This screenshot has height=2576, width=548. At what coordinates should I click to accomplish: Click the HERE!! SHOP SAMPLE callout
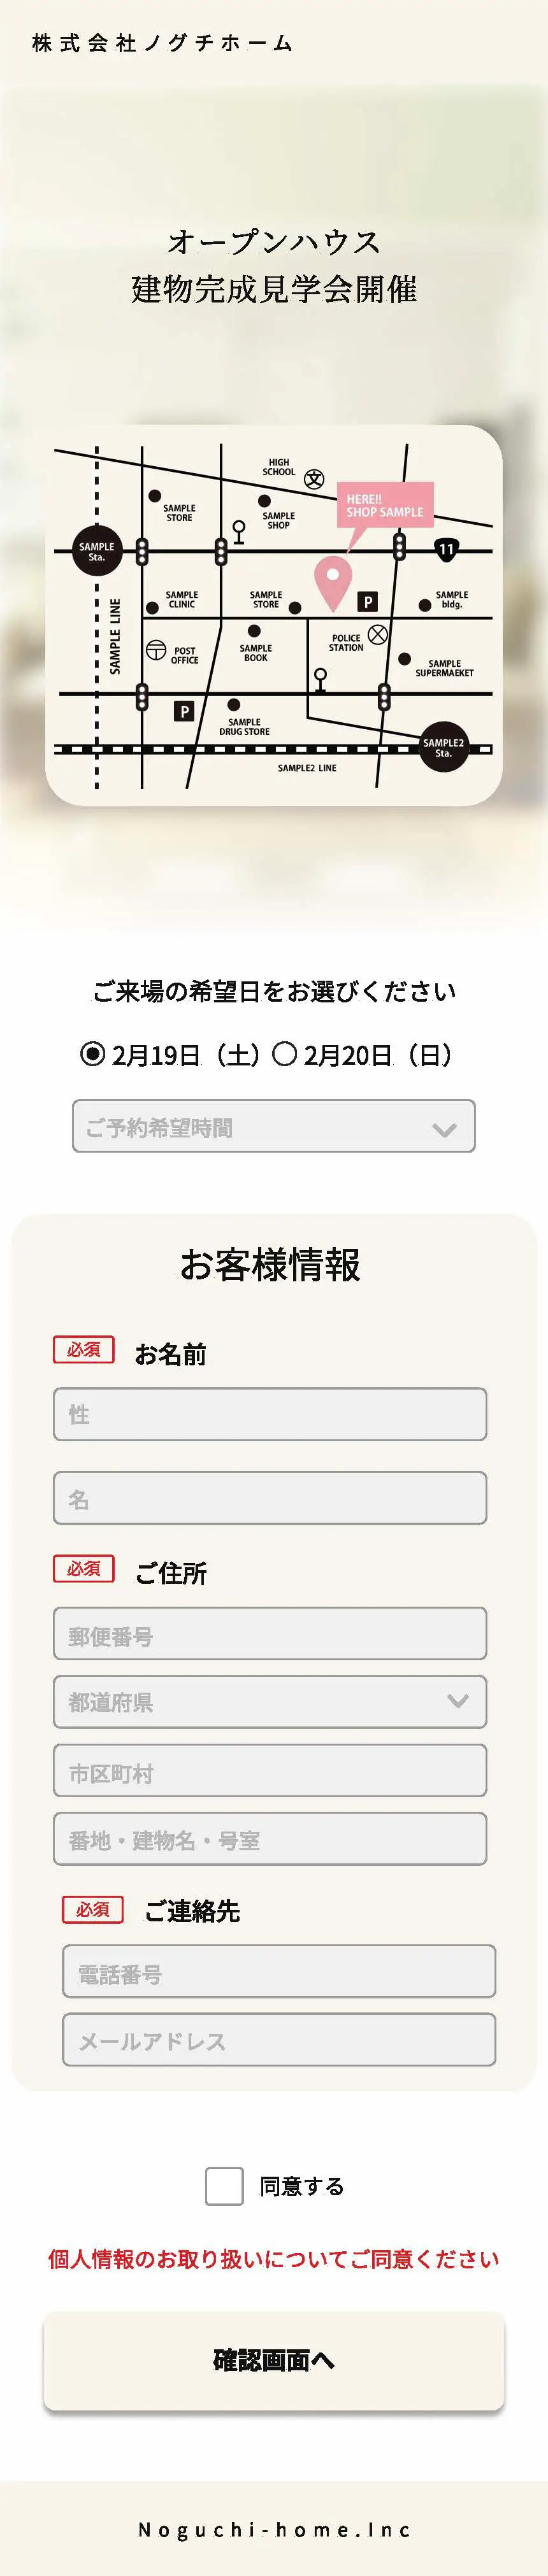[385, 506]
